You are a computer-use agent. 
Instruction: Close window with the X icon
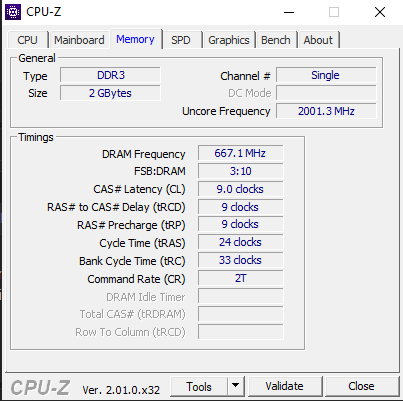coord(380,12)
